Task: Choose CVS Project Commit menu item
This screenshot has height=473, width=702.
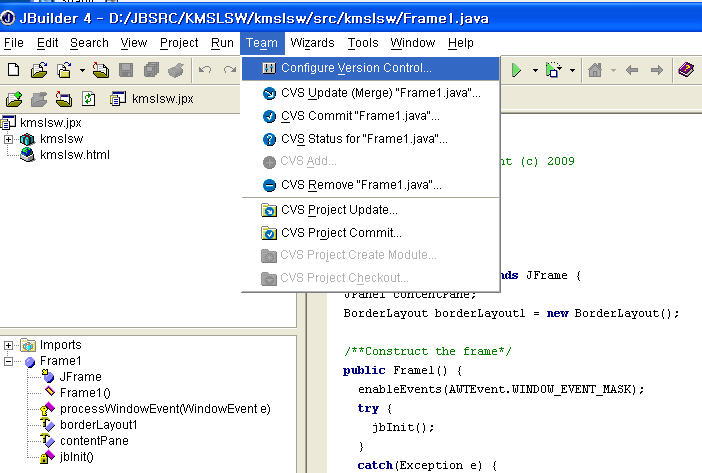Action: pyautogui.click(x=370, y=233)
